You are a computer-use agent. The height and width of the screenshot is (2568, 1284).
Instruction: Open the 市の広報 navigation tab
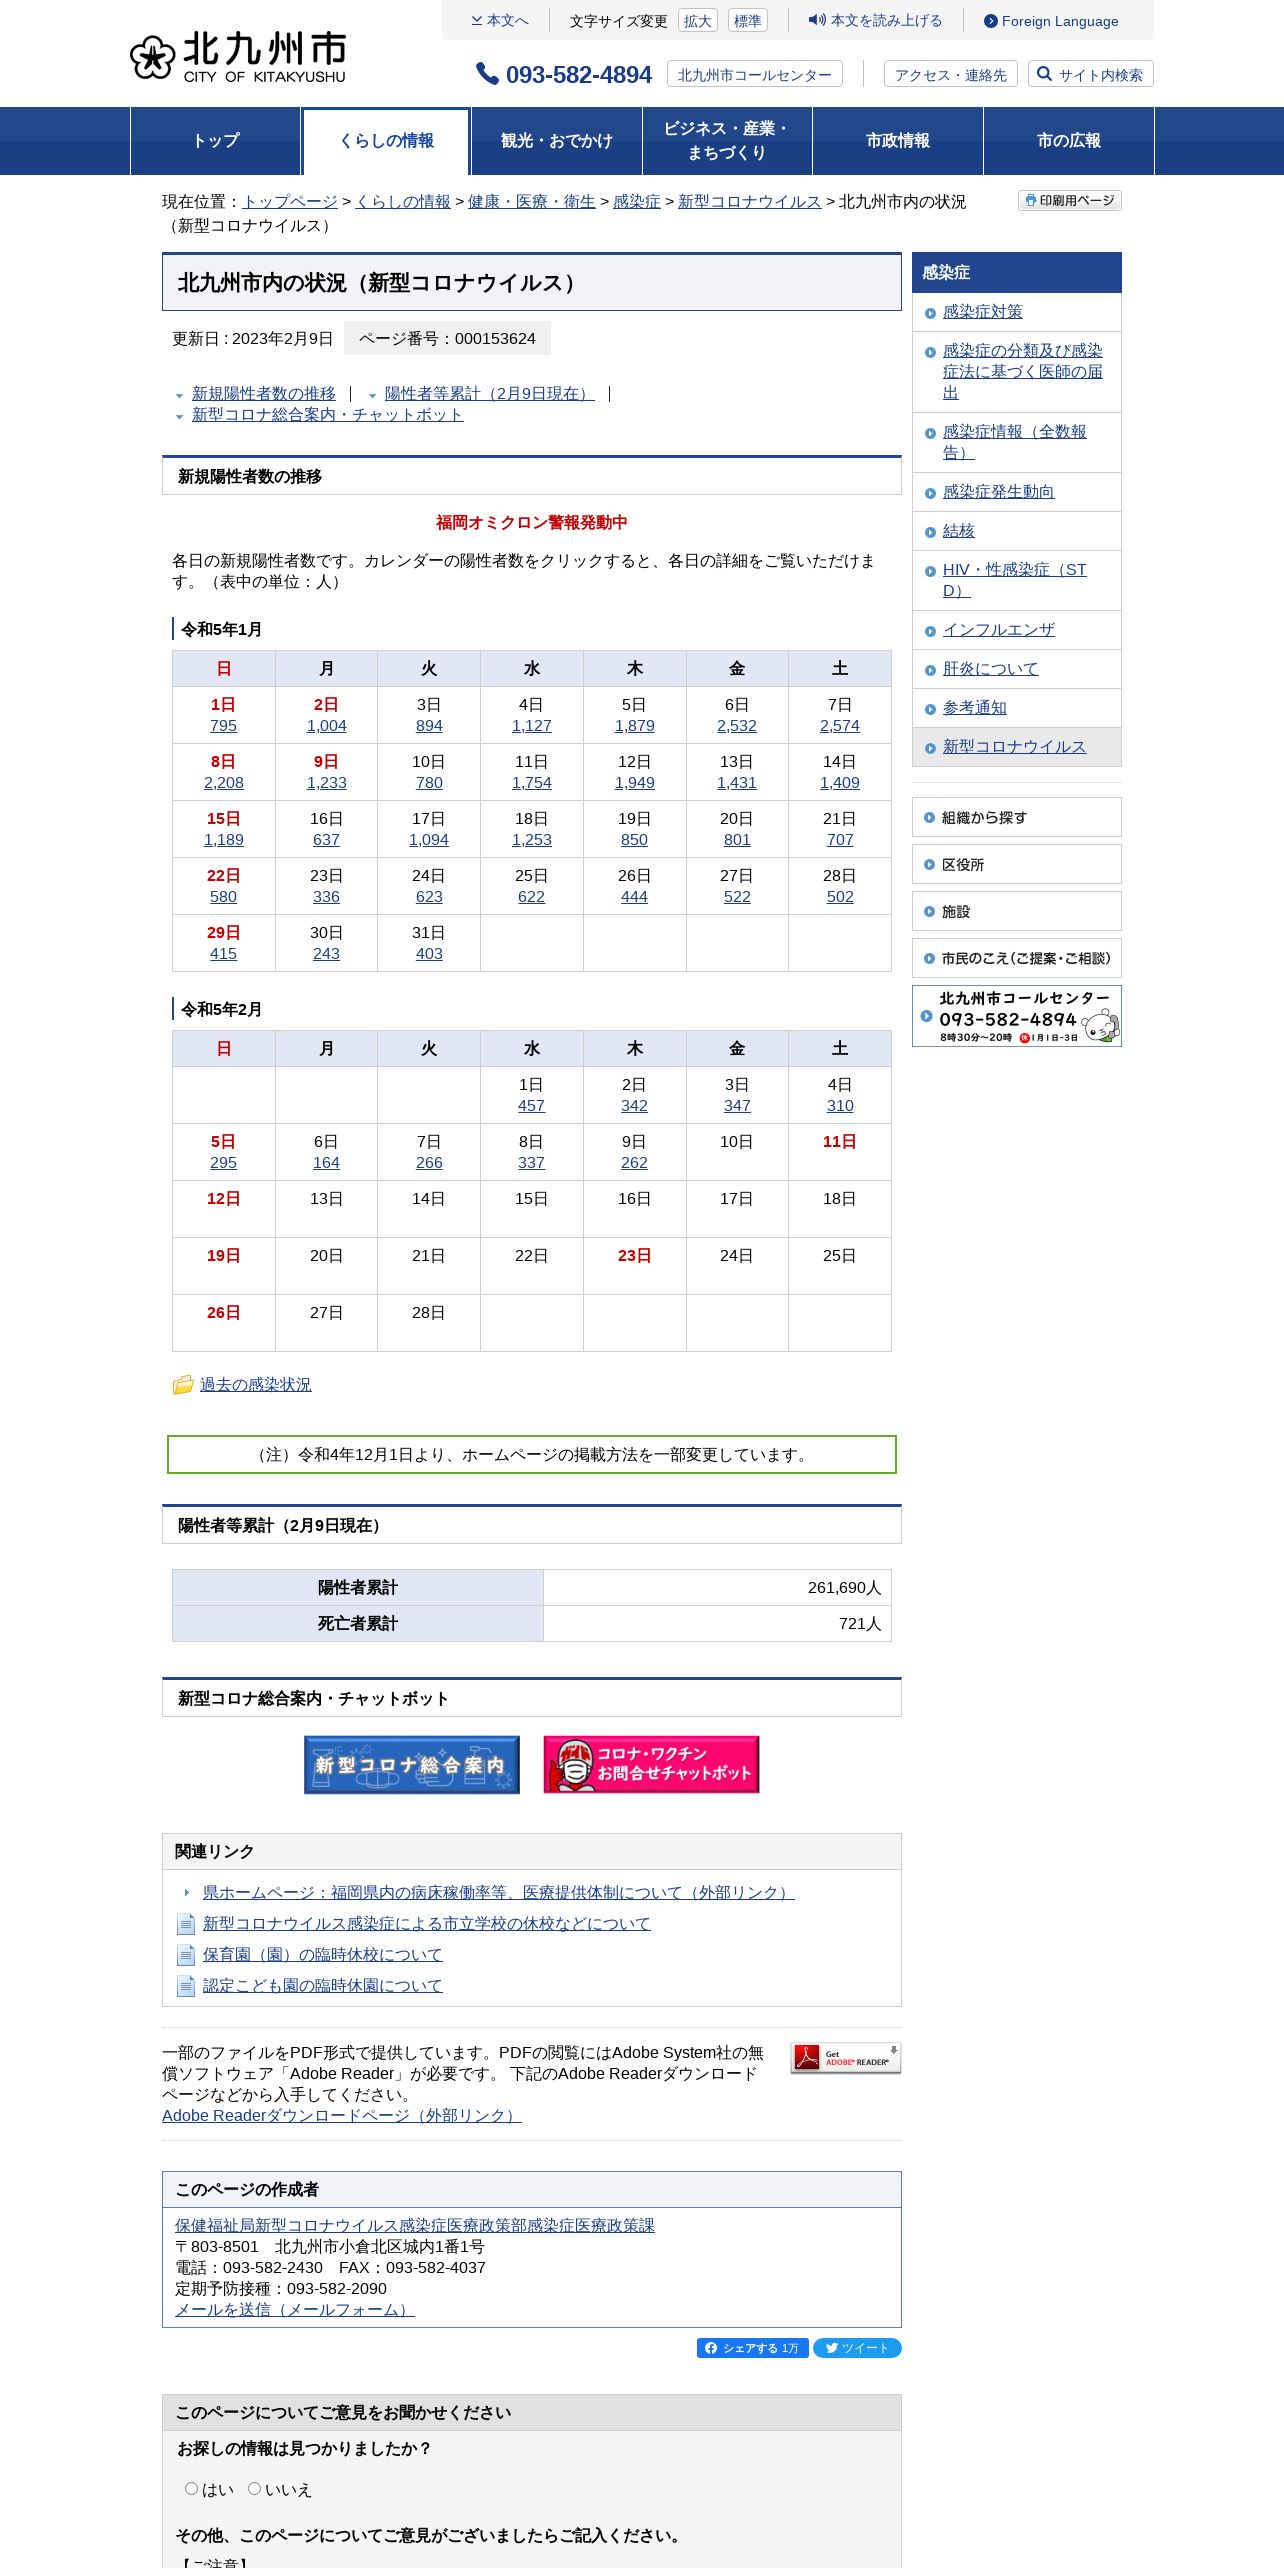[x=1069, y=141]
